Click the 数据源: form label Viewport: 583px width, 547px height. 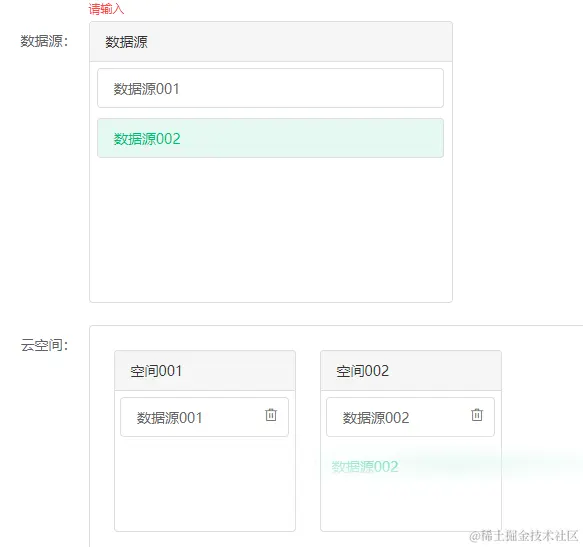pyautogui.click(x=44, y=41)
